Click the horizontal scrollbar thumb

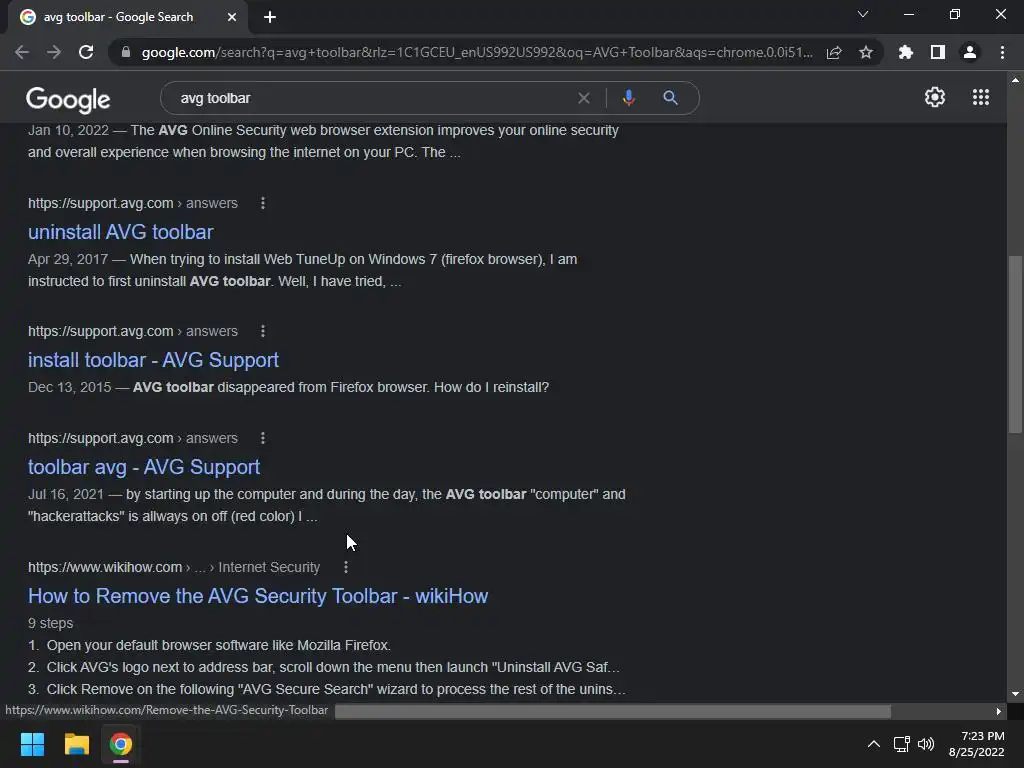[x=613, y=711]
